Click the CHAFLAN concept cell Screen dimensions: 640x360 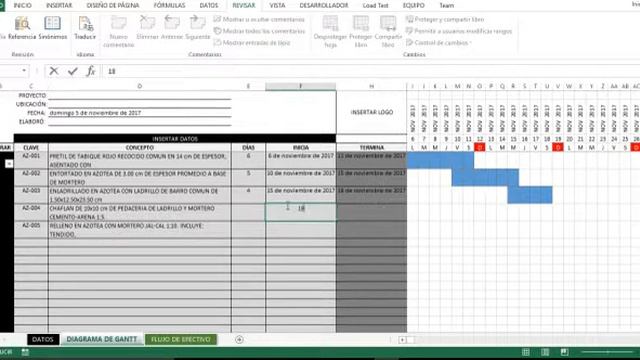[x=140, y=212]
